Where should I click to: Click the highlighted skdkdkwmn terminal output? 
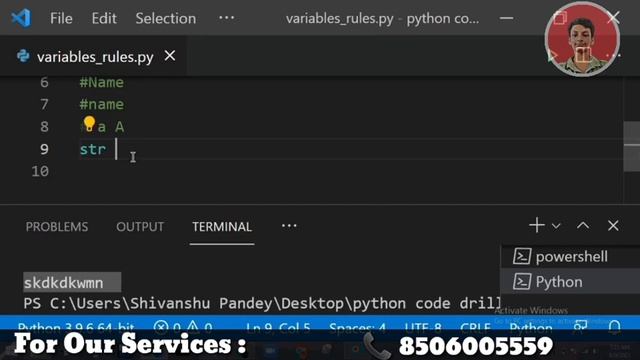[72, 282]
